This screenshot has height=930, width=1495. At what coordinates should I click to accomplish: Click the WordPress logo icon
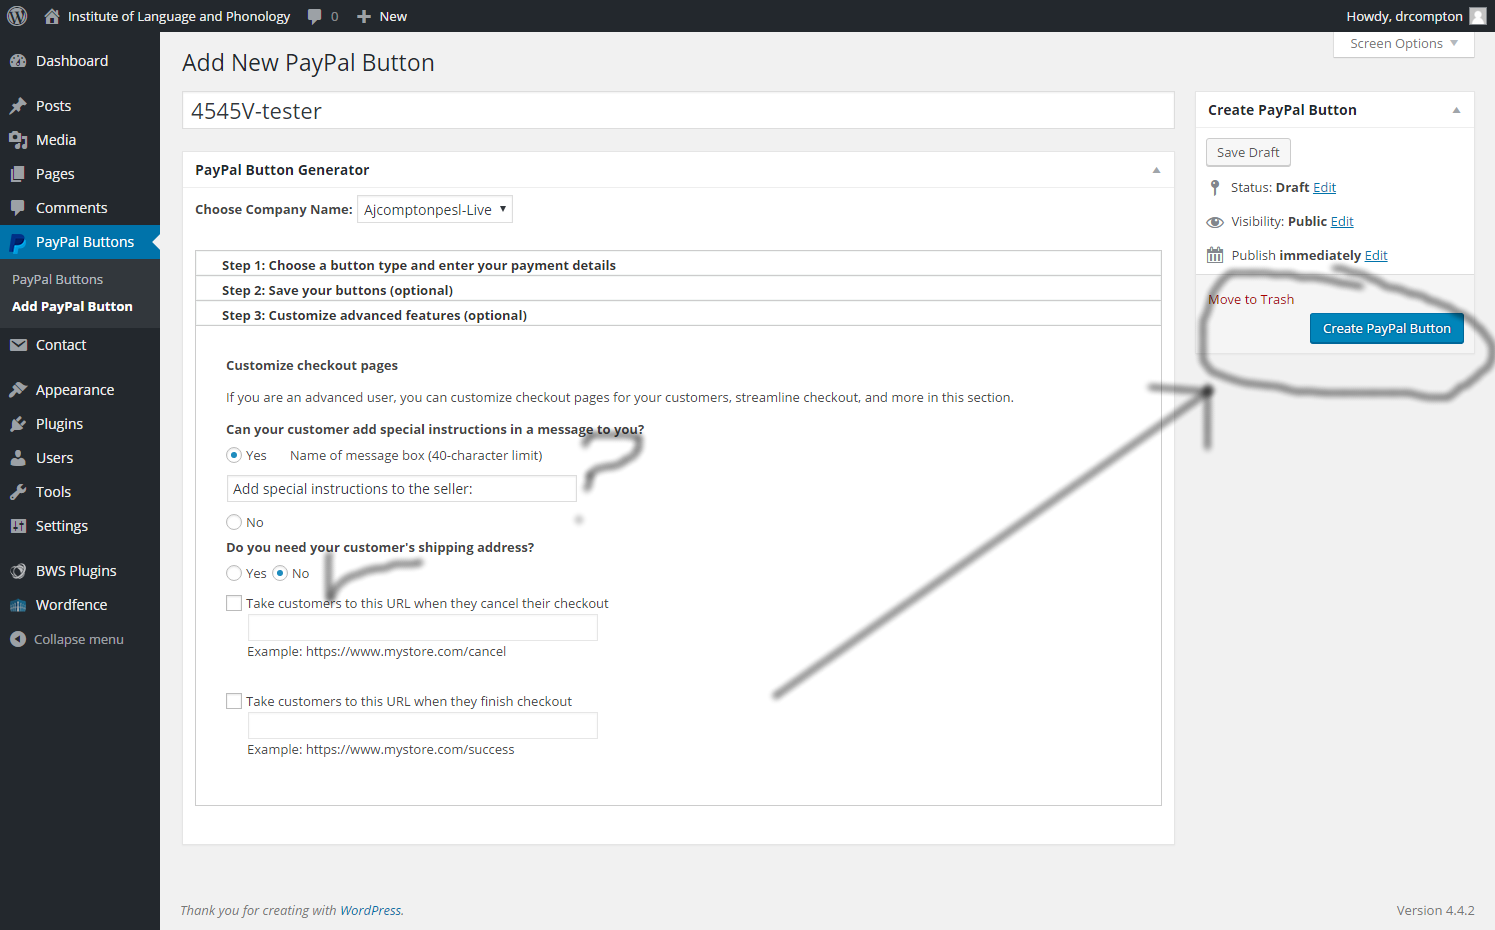tap(17, 16)
